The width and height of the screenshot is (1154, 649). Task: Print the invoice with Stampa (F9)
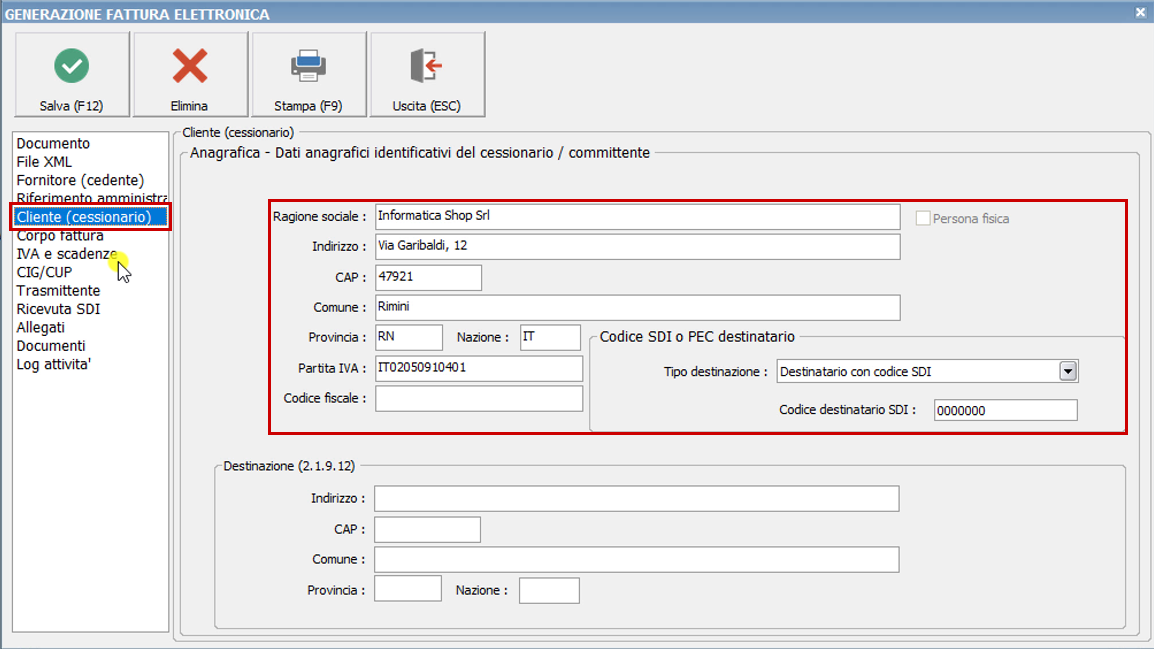coord(308,73)
